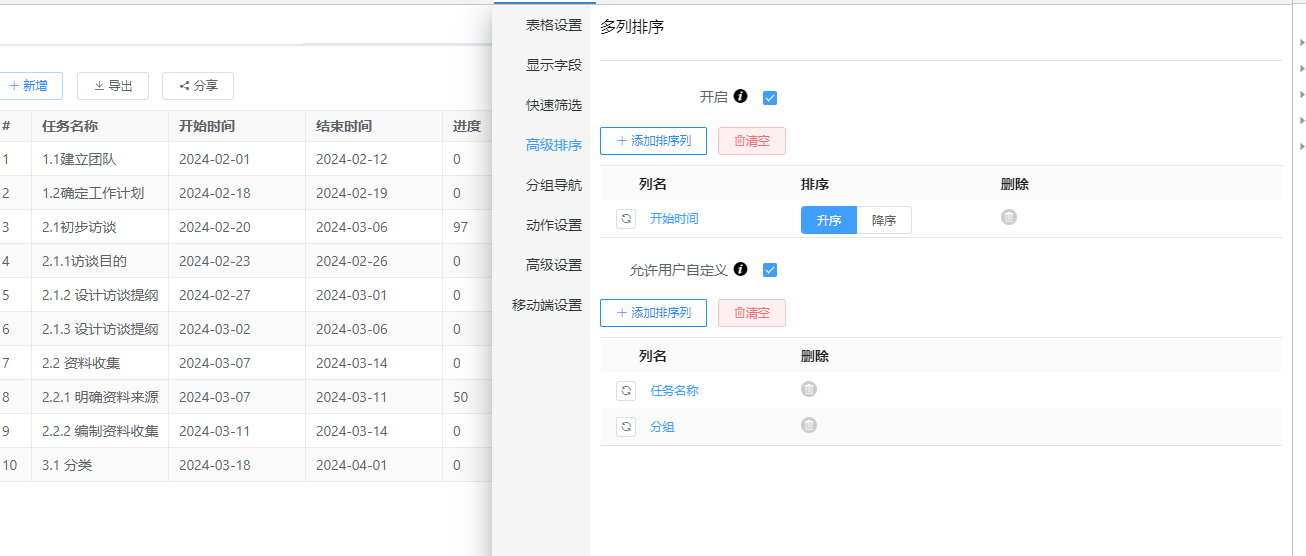This screenshot has height=556, width=1306.
Task: Delete the 开始时间 sort column
Action: tap(1009, 217)
